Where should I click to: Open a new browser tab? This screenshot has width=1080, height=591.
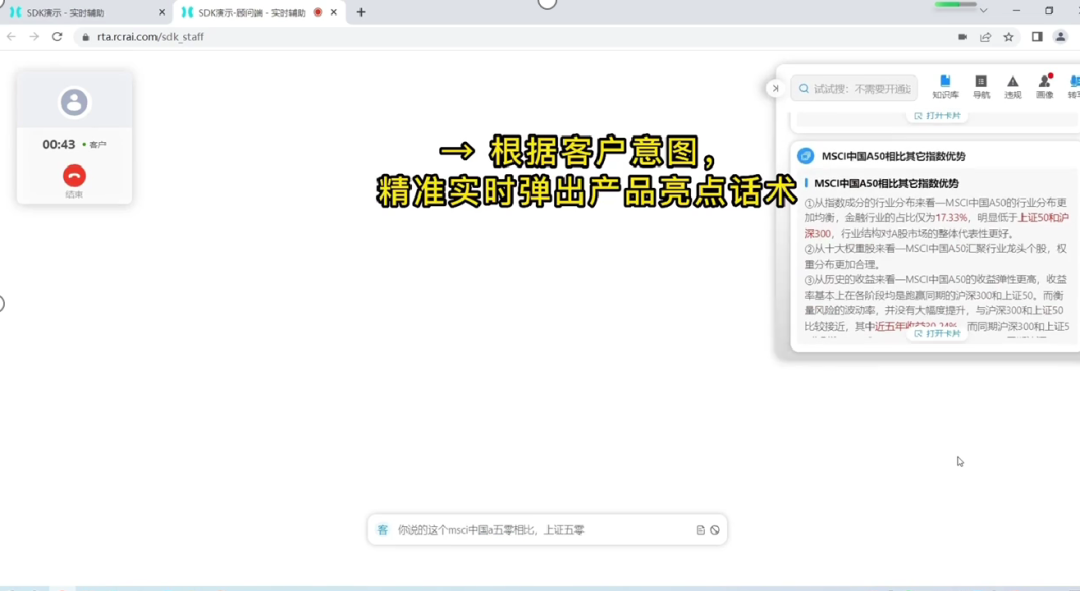(361, 12)
